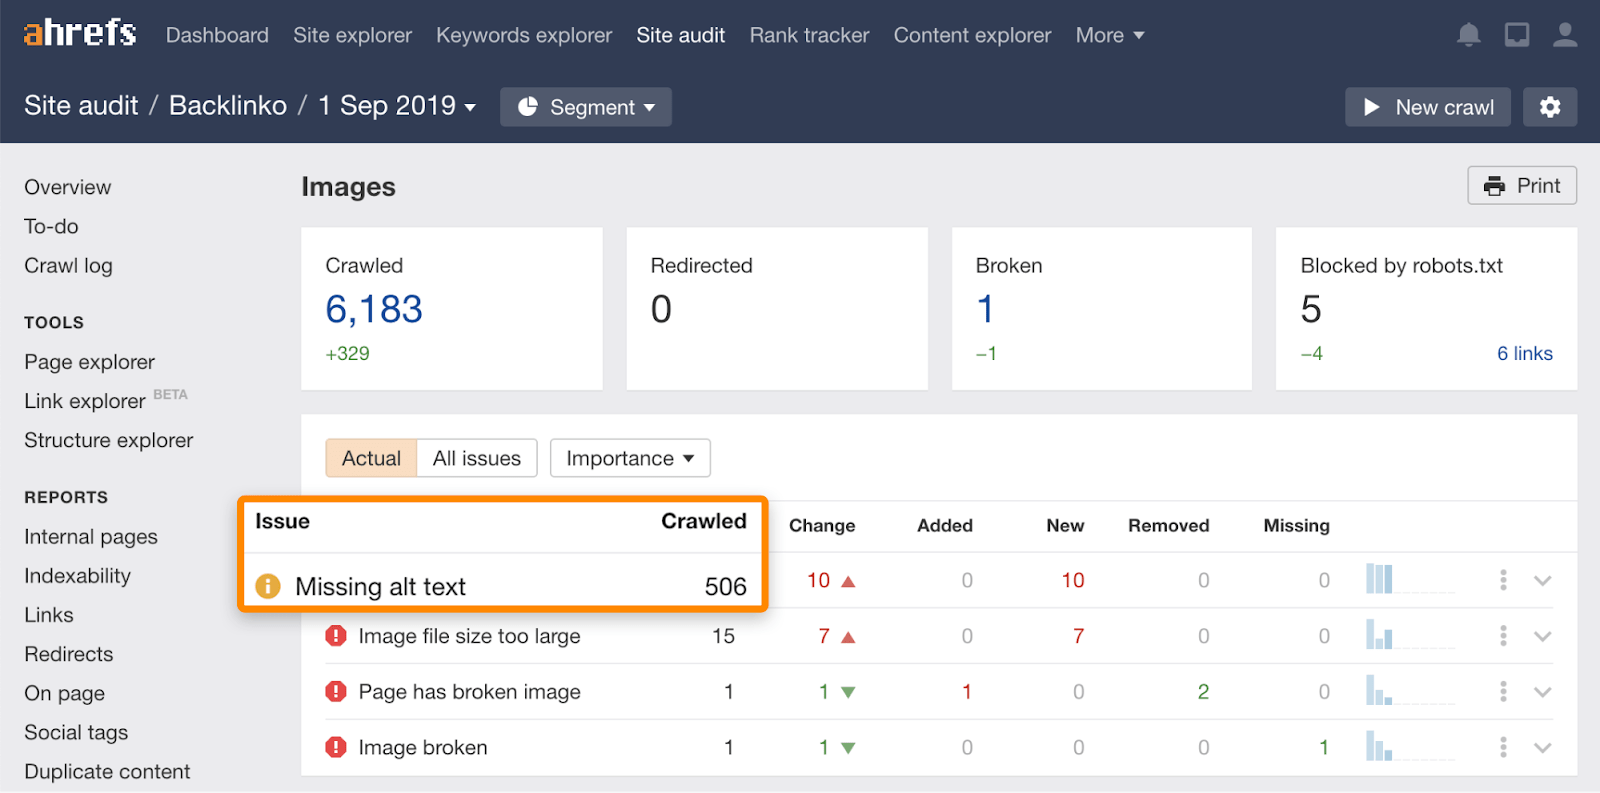Switch to the All issues toggle
This screenshot has height=793, width=1600.
click(476, 458)
